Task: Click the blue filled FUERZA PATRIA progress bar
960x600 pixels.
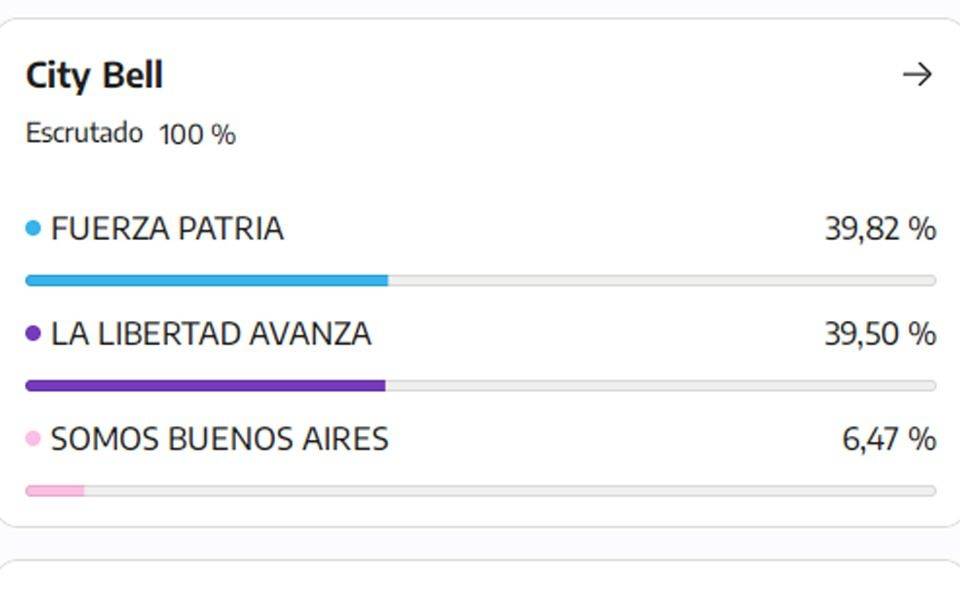Action: pos(207,280)
